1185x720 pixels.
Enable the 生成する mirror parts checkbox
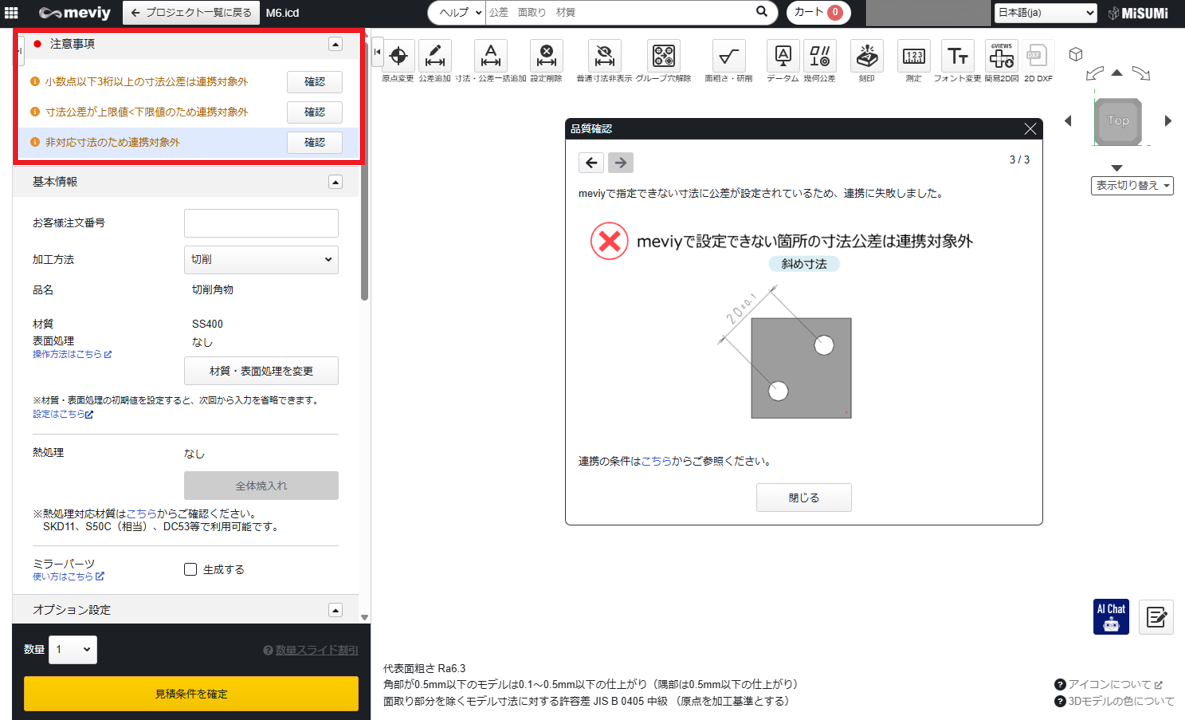tap(190, 570)
